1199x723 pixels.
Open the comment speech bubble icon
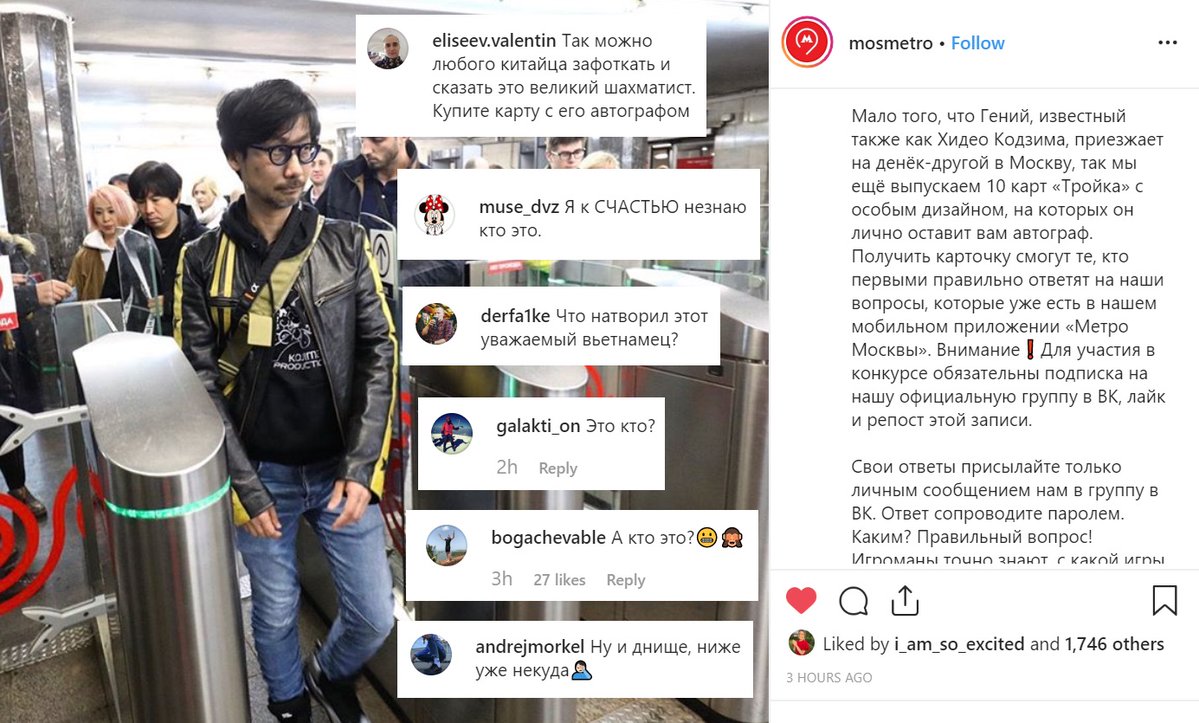point(853,601)
